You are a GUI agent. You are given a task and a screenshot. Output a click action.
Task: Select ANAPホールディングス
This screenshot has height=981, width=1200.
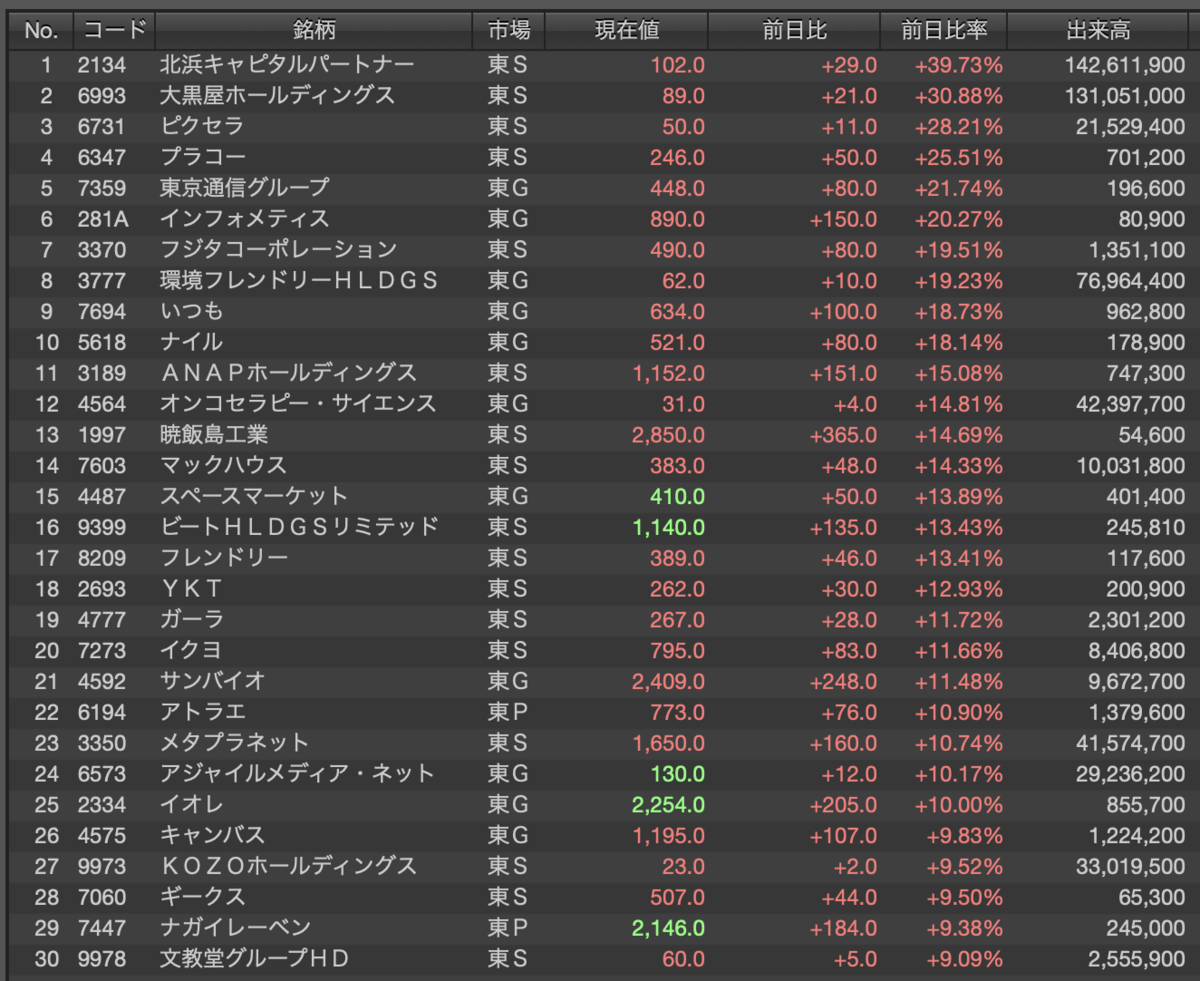(288, 373)
